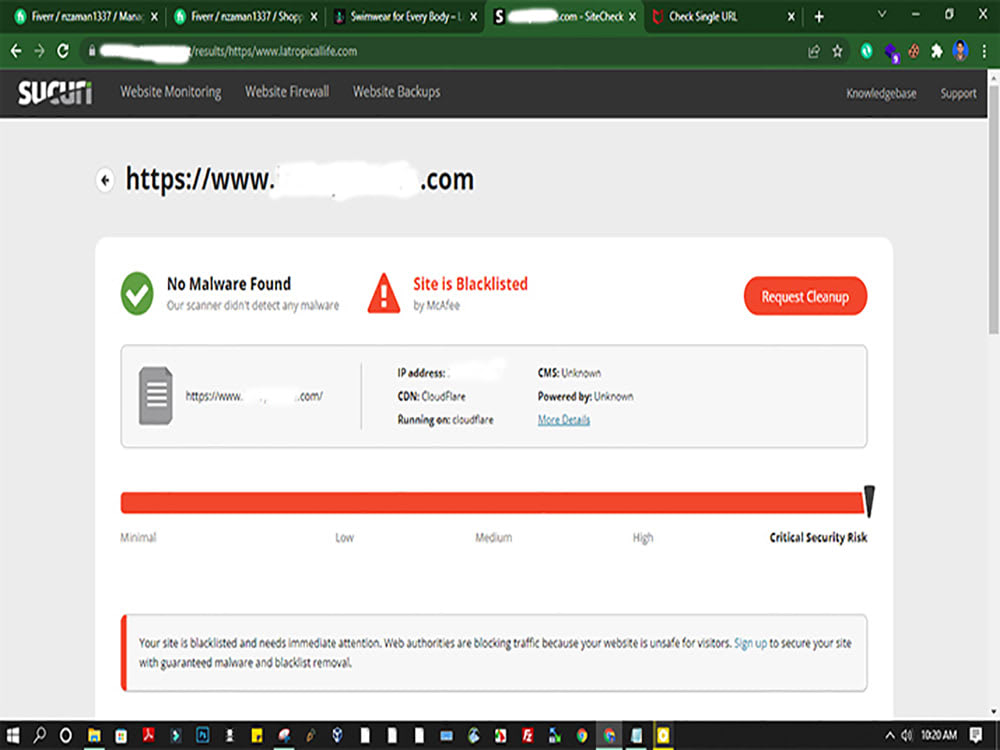This screenshot has height=750, width=1000.
Task: Open the Windows Start menu
Action: click(13, 735)
